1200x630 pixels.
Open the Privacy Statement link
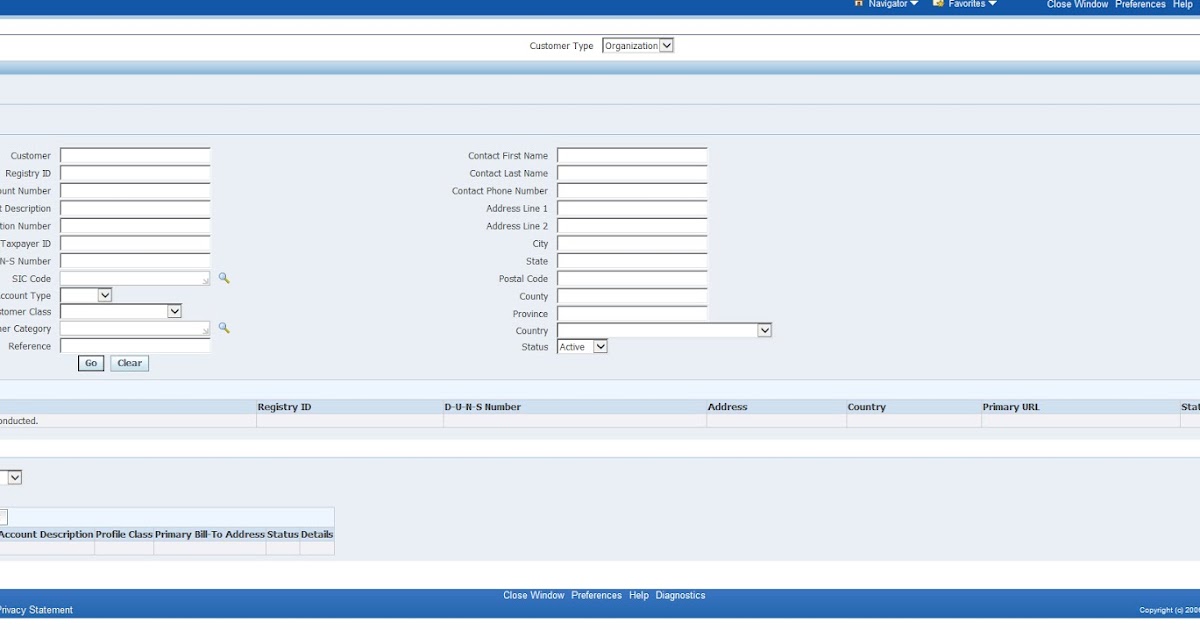36,609
